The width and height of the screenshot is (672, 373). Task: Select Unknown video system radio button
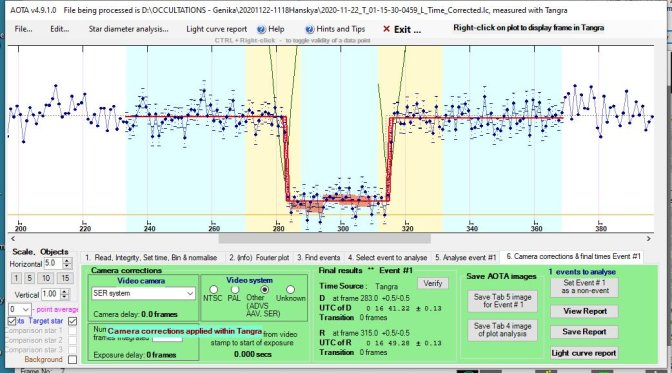click(x=291, y=290)
